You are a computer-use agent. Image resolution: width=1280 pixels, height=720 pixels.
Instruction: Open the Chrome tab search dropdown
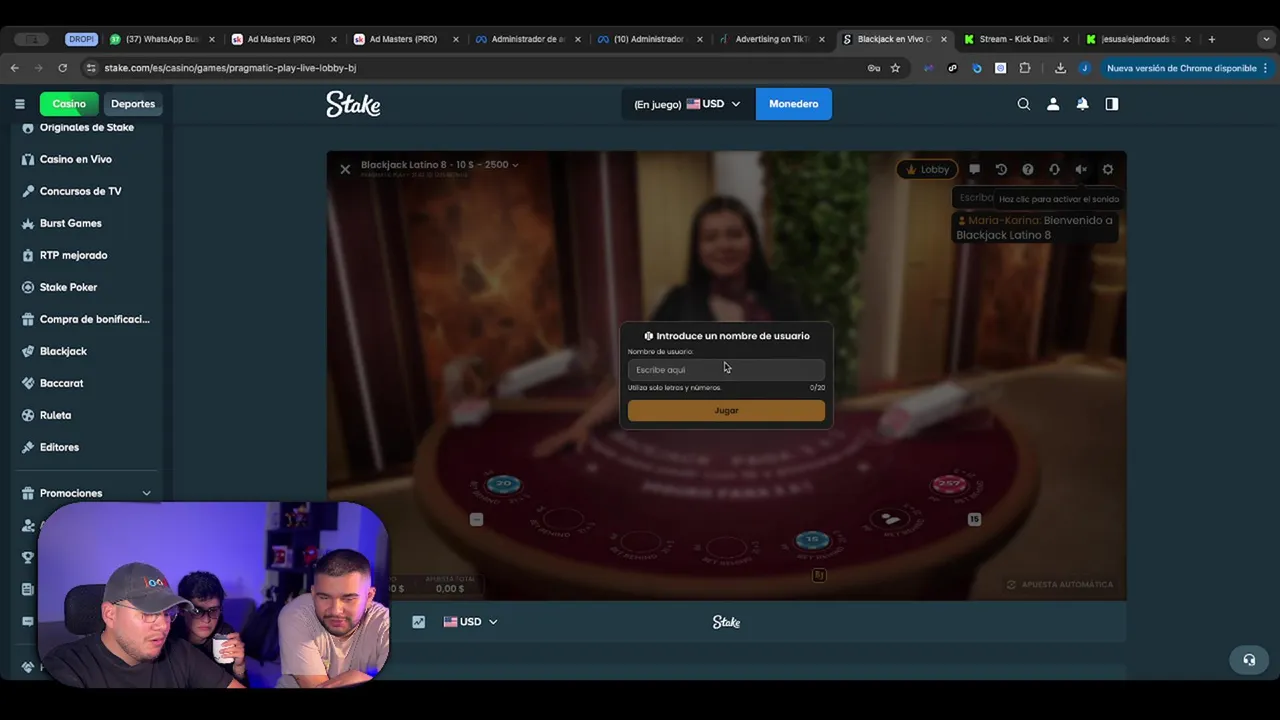[x=1266, y=39]
